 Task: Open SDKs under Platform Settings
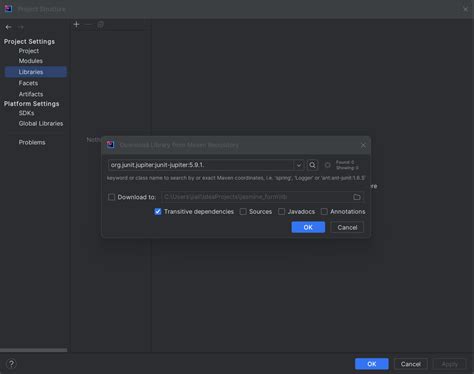tap(26, 113)
